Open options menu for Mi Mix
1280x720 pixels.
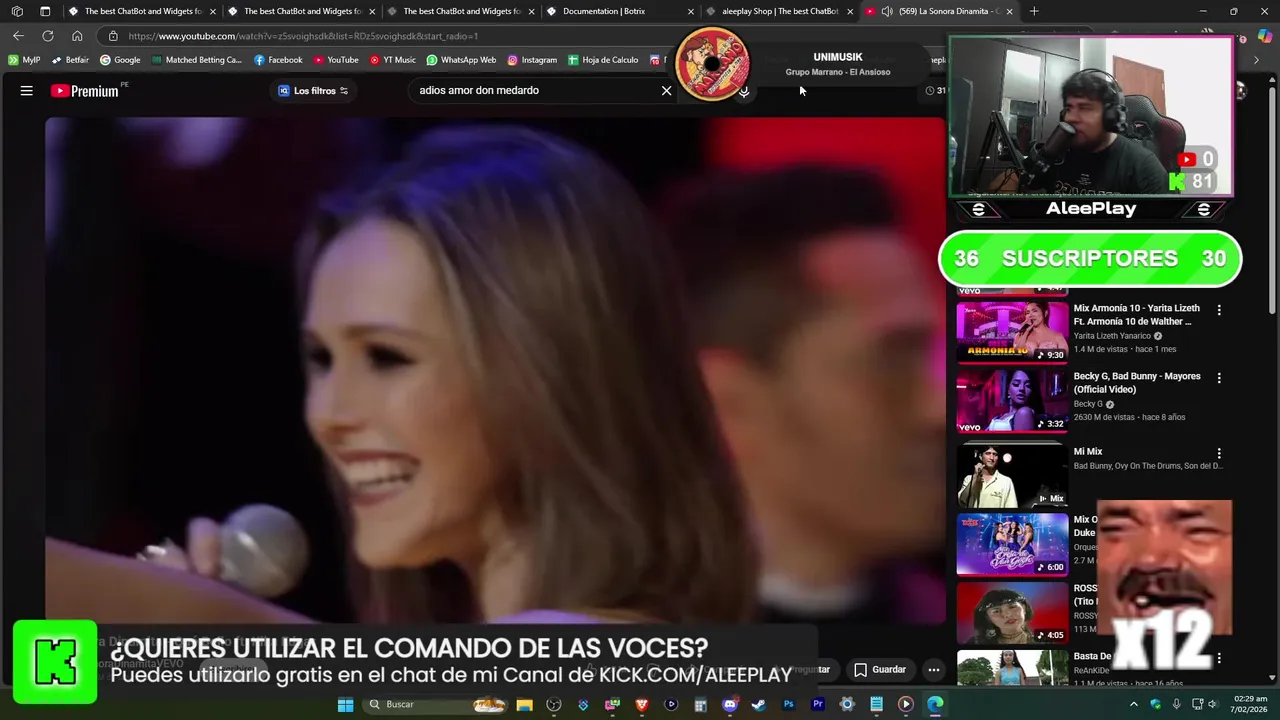1219,453
